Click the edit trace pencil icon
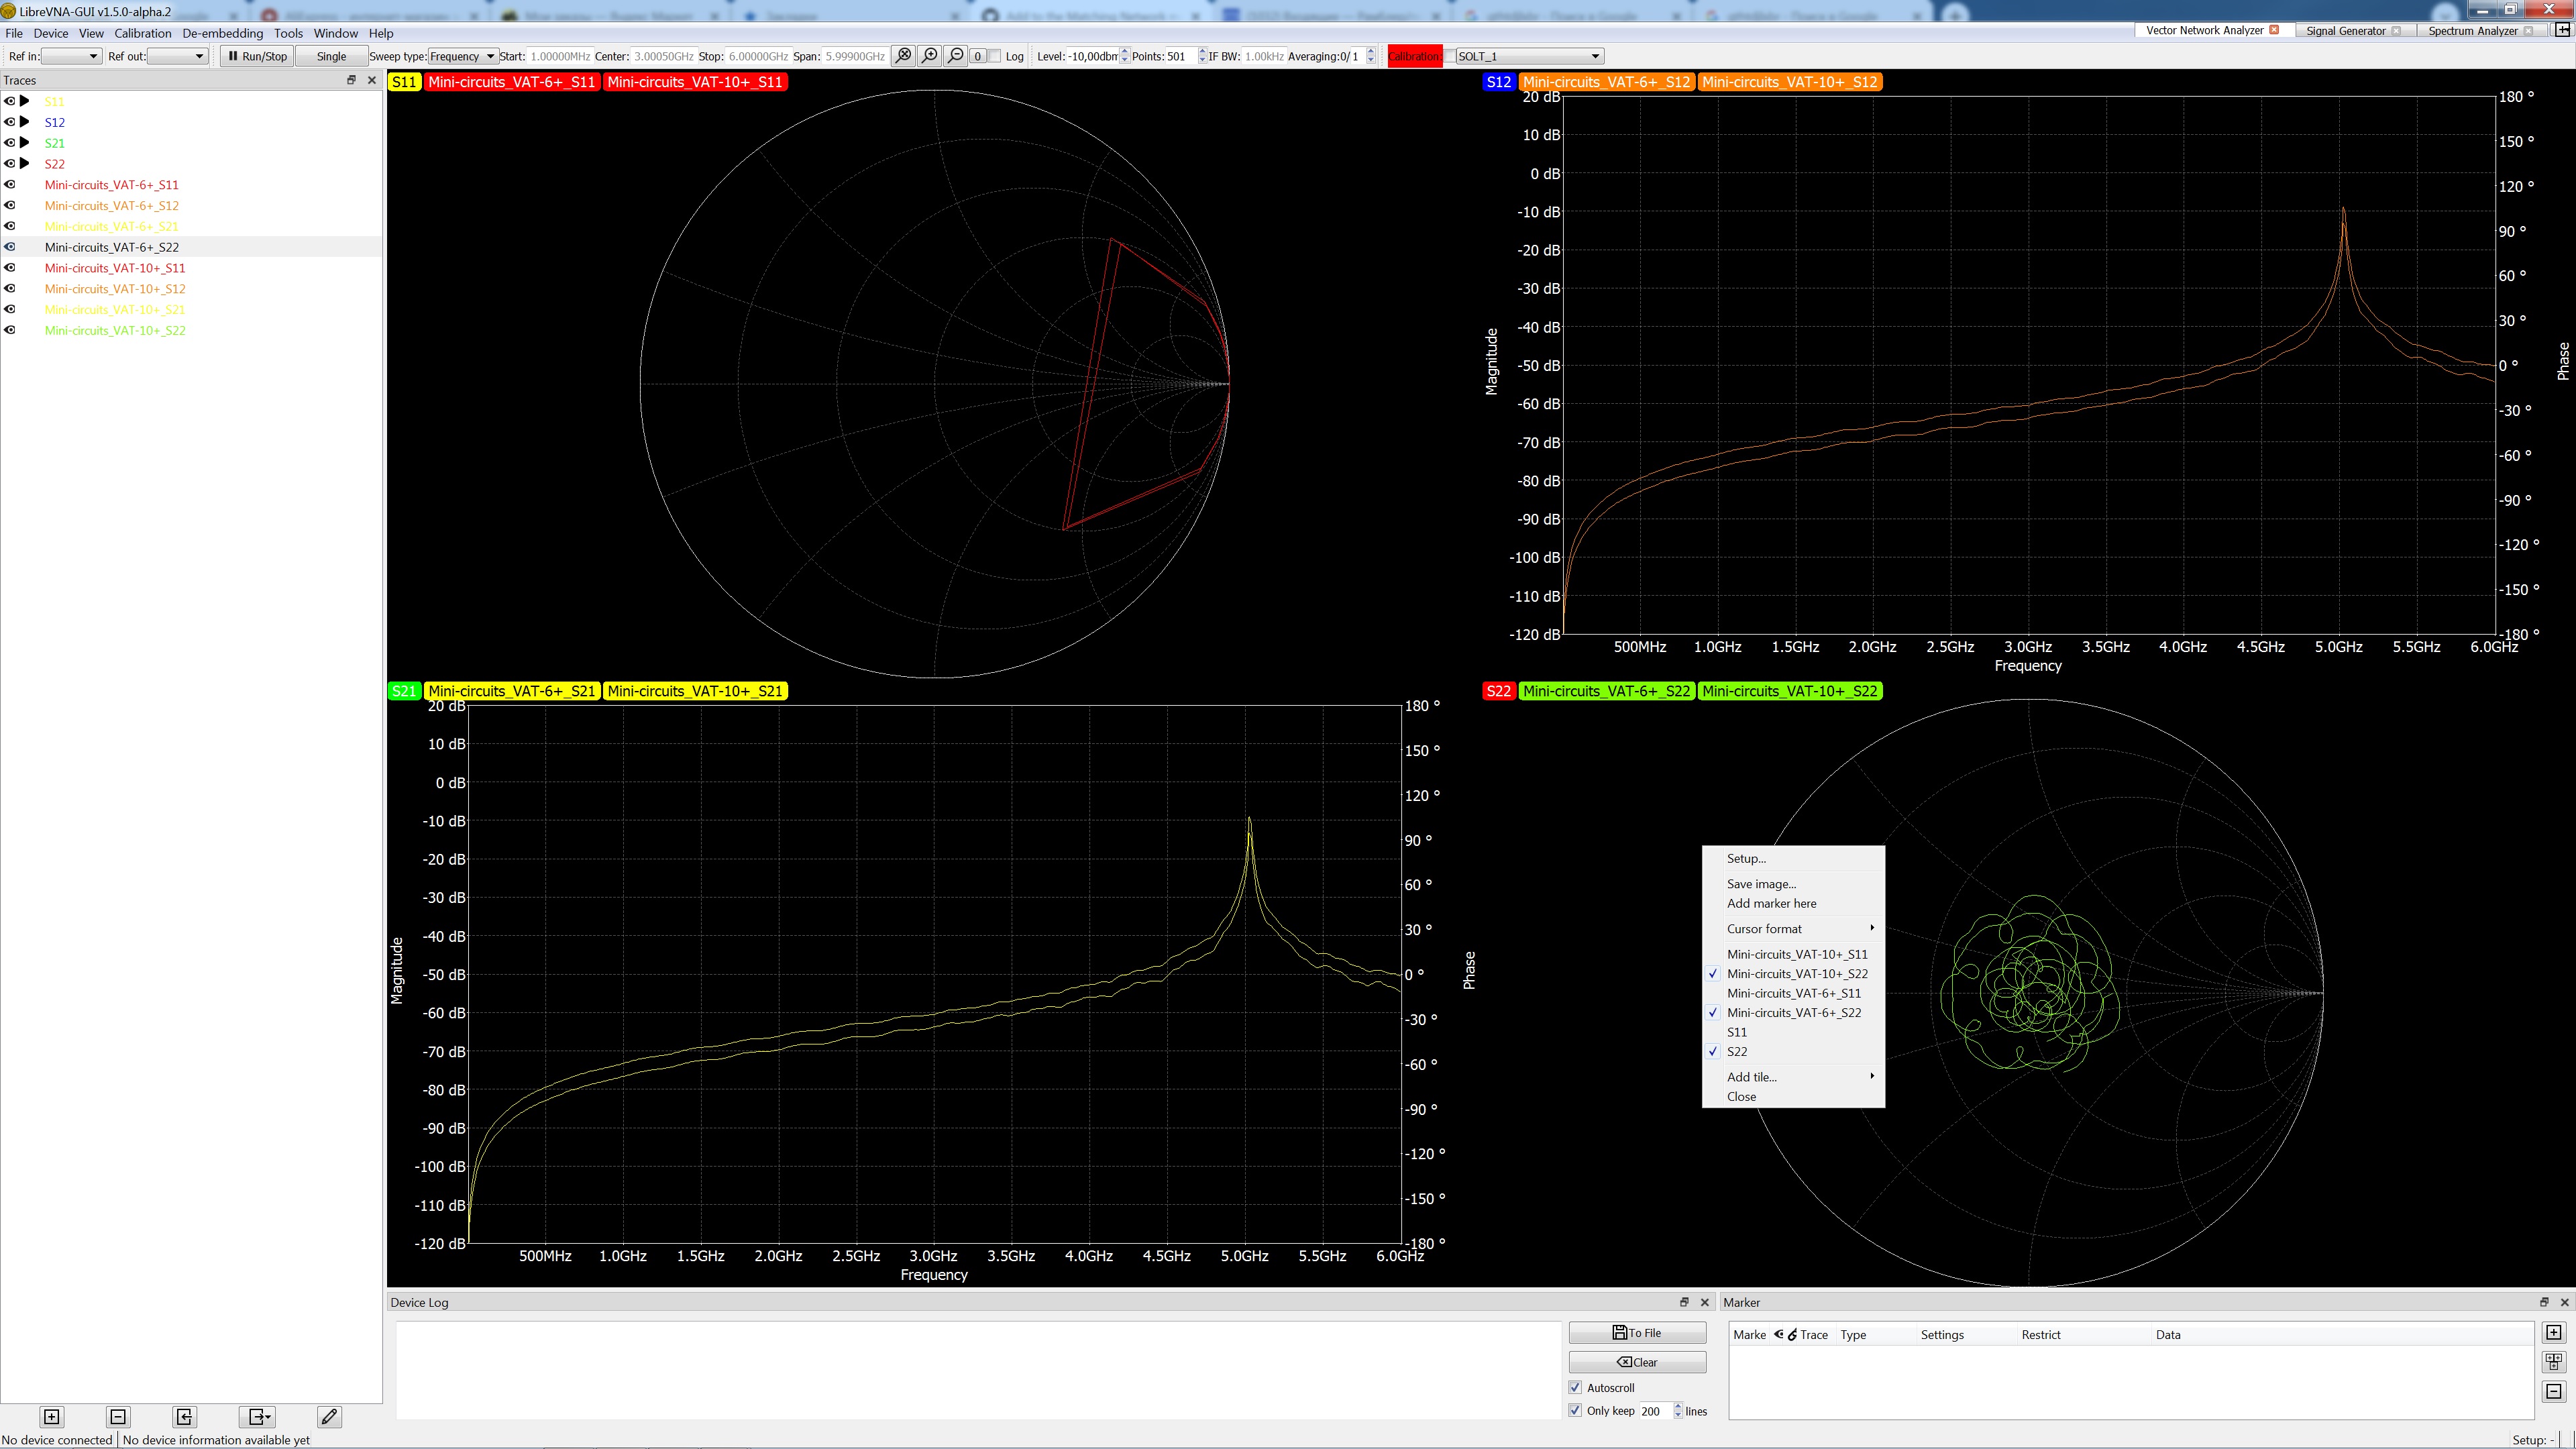Image resolution: width=2576 pixels, height=1449 pixels. coord(329,1416)
